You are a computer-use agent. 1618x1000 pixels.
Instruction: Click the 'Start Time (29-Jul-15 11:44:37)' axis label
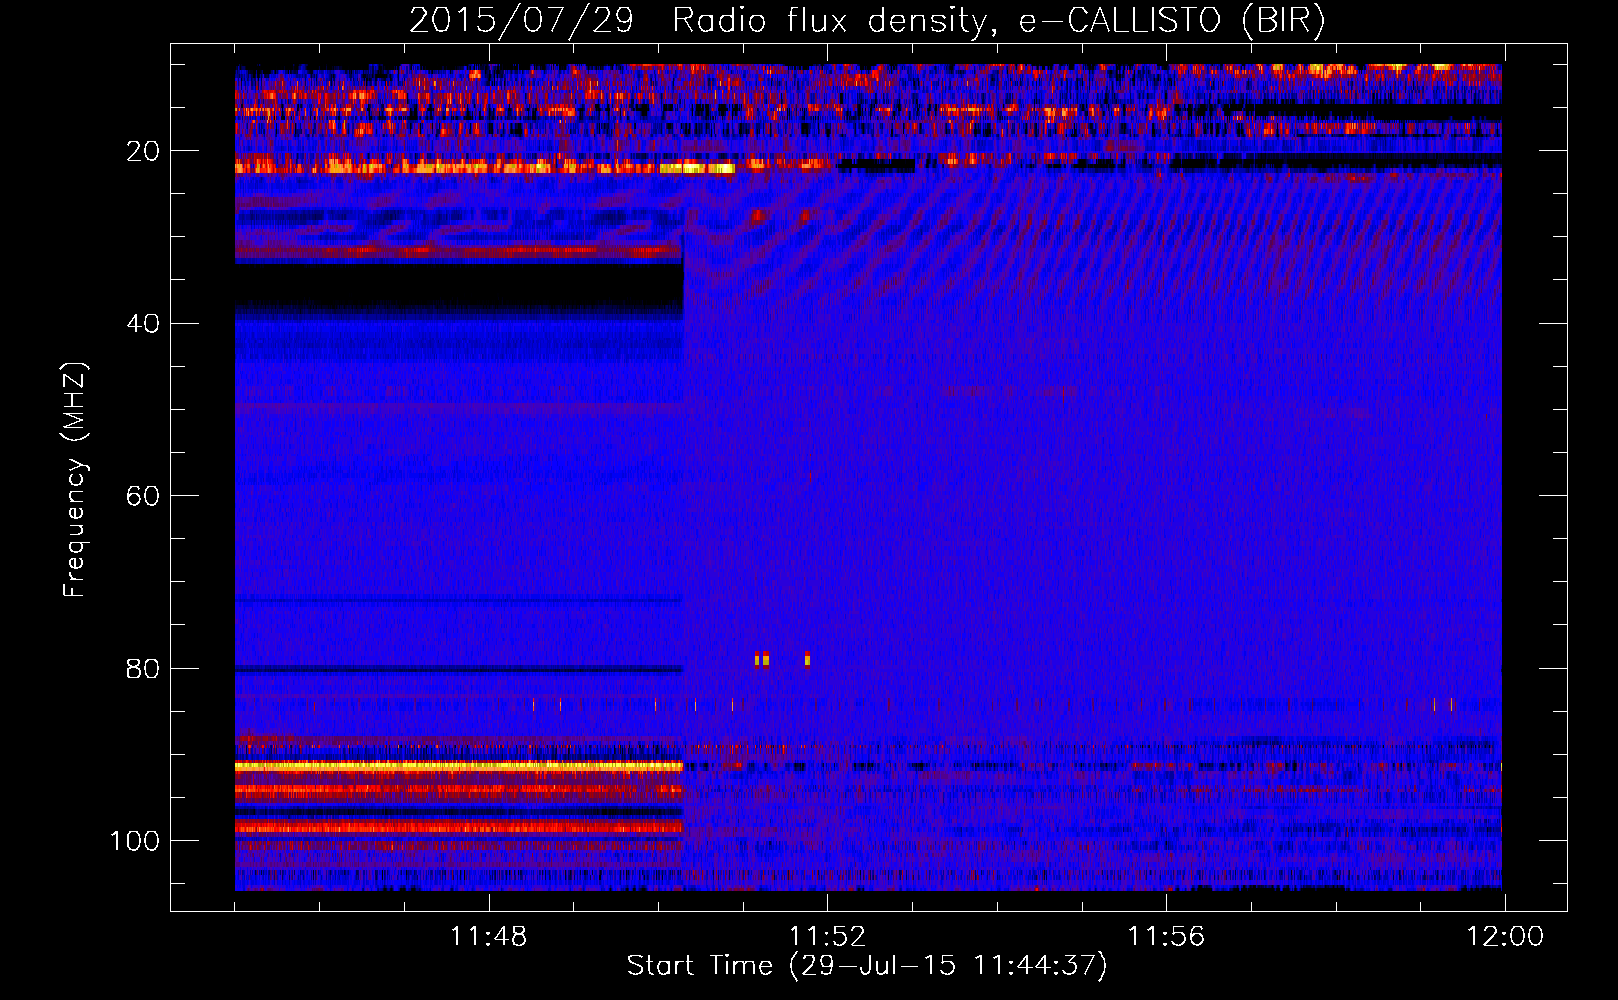point(867,966)
